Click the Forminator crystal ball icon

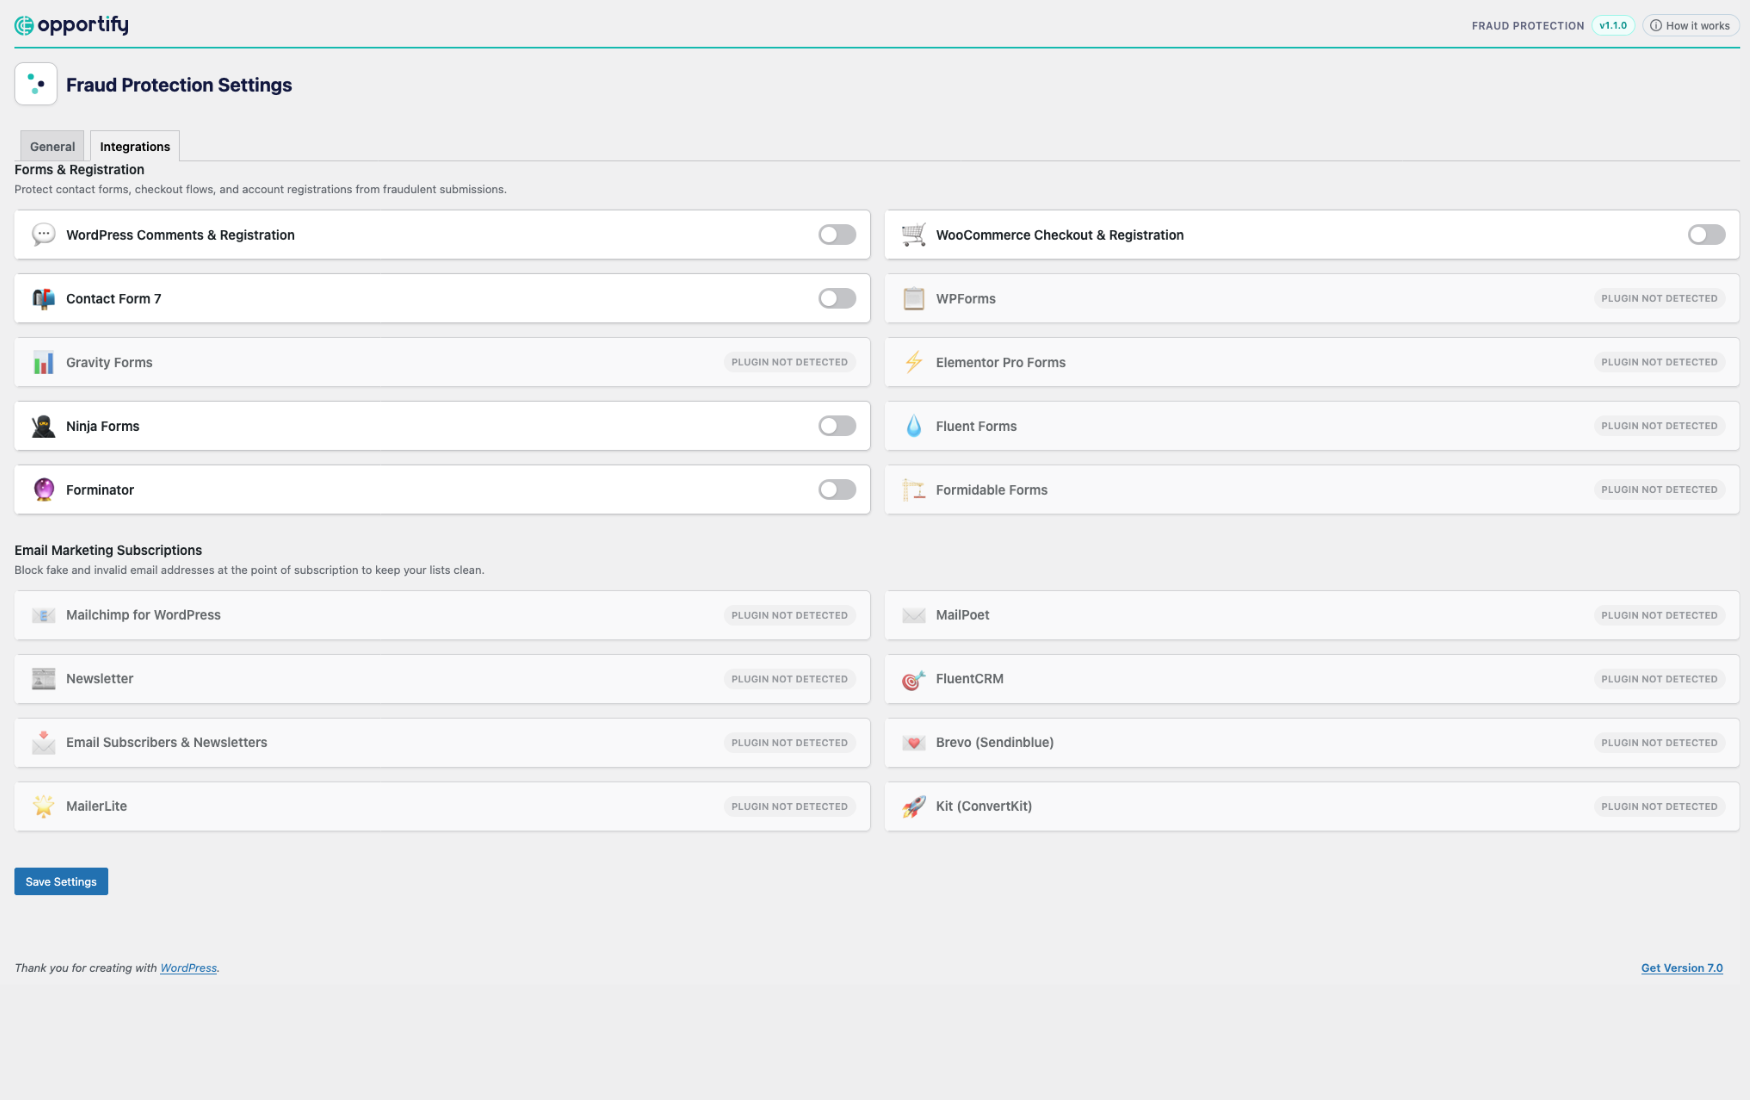tap(43, 490)
